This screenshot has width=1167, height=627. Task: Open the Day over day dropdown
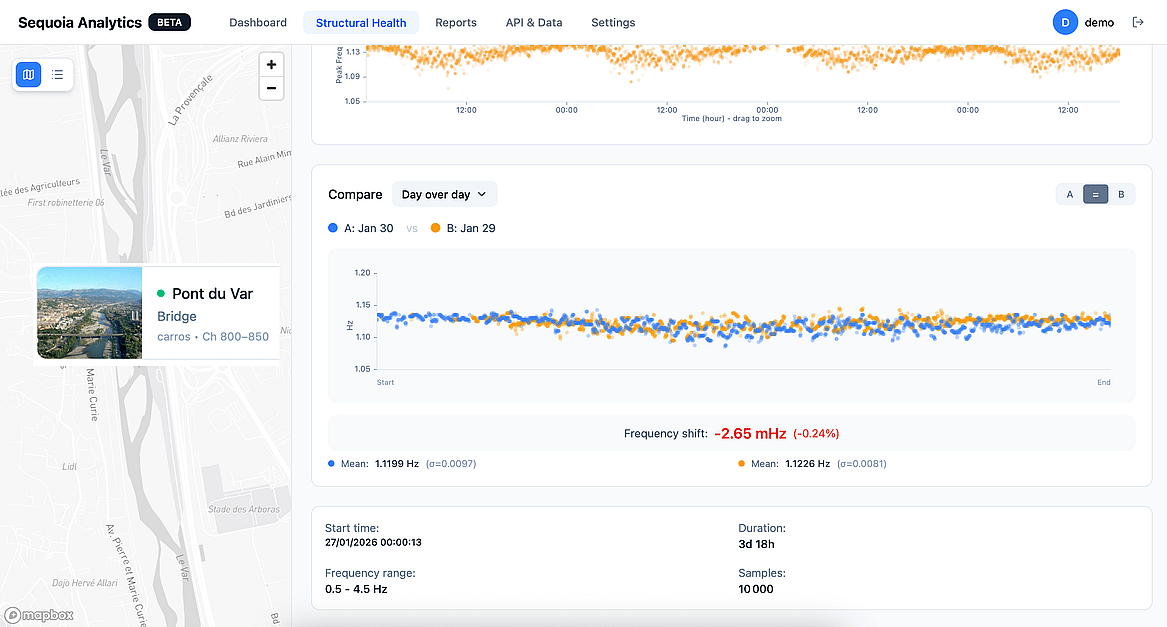click(444, 194)
